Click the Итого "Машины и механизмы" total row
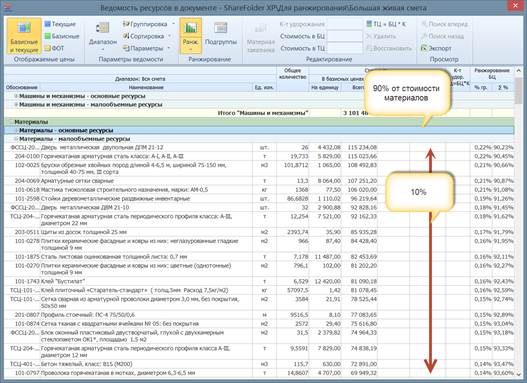The height and width of the screenshot is (383, 527). coord(259,113)
